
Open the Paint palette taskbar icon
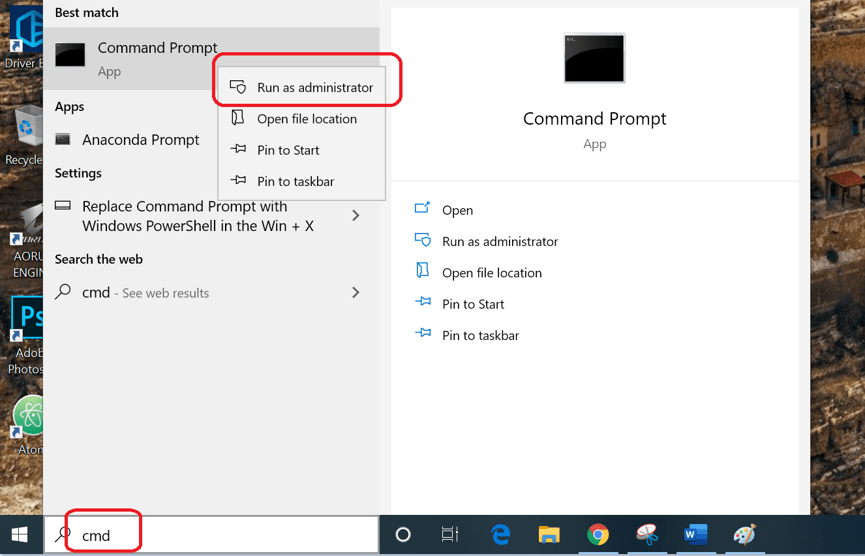(x=744, y=535)
